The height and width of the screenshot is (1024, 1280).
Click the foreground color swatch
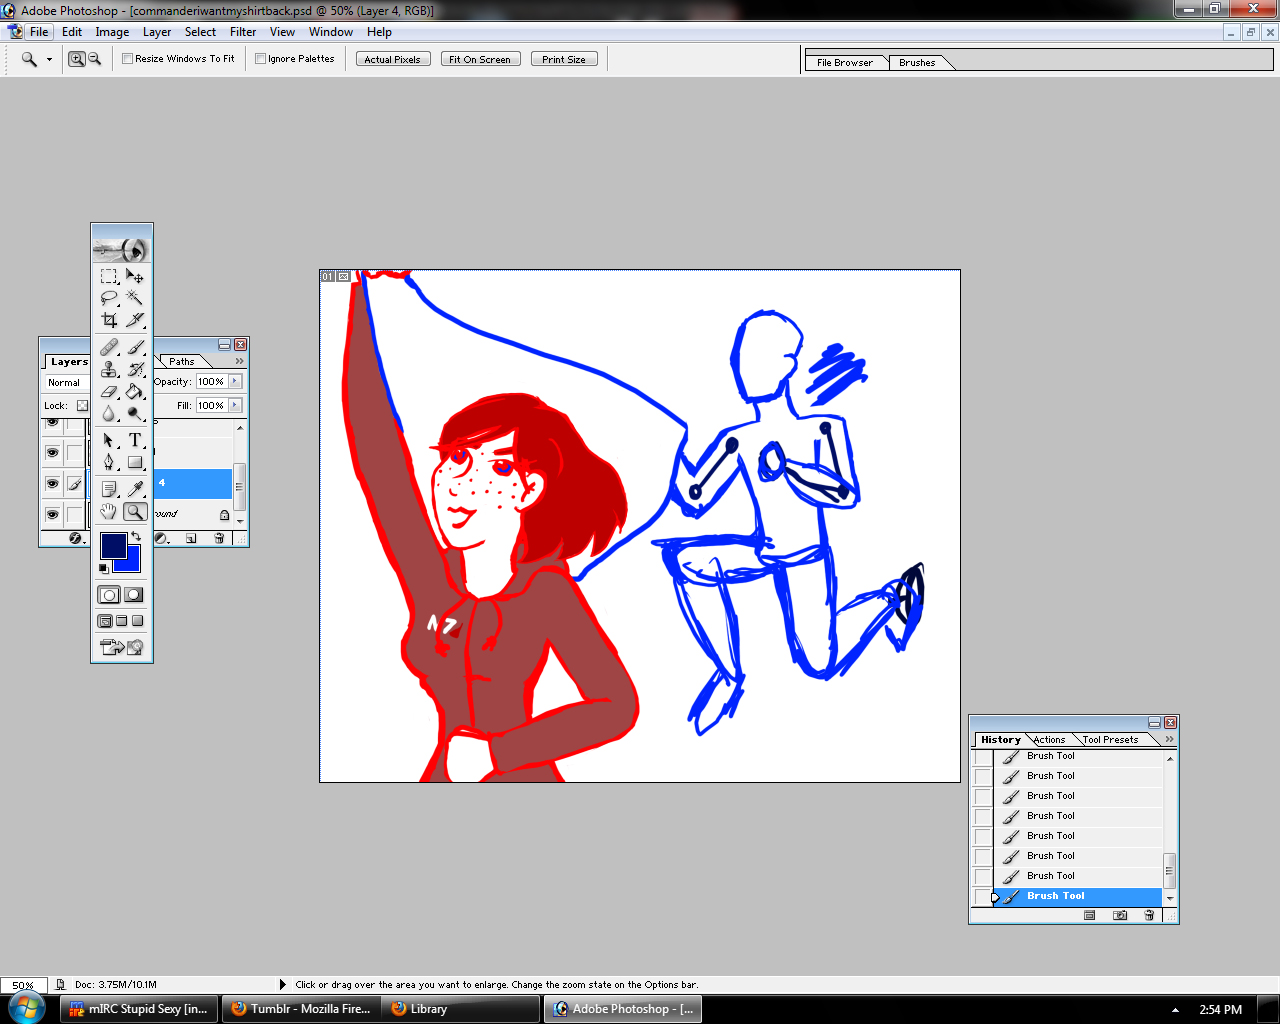(x=113, y=546)
